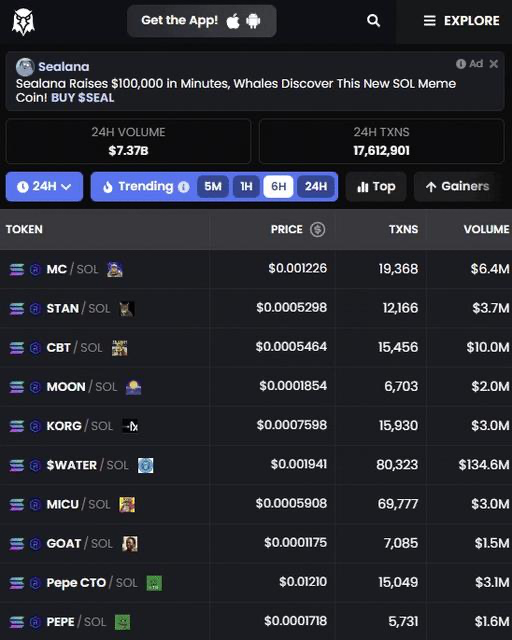
Task: Select the 1H trending interval
Action: click(x=246, y=187)
